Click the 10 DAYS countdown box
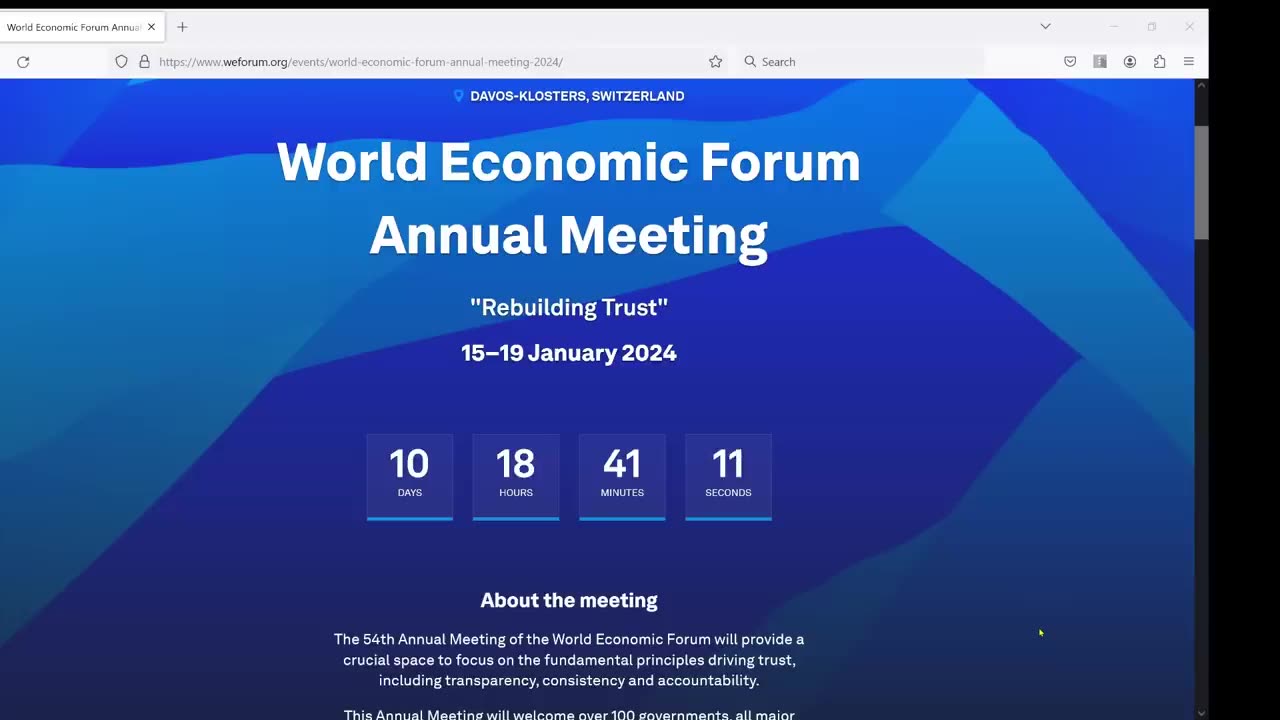Image resolution: width=1280 pixels, height=720 pixels. (x=410, y=477)
